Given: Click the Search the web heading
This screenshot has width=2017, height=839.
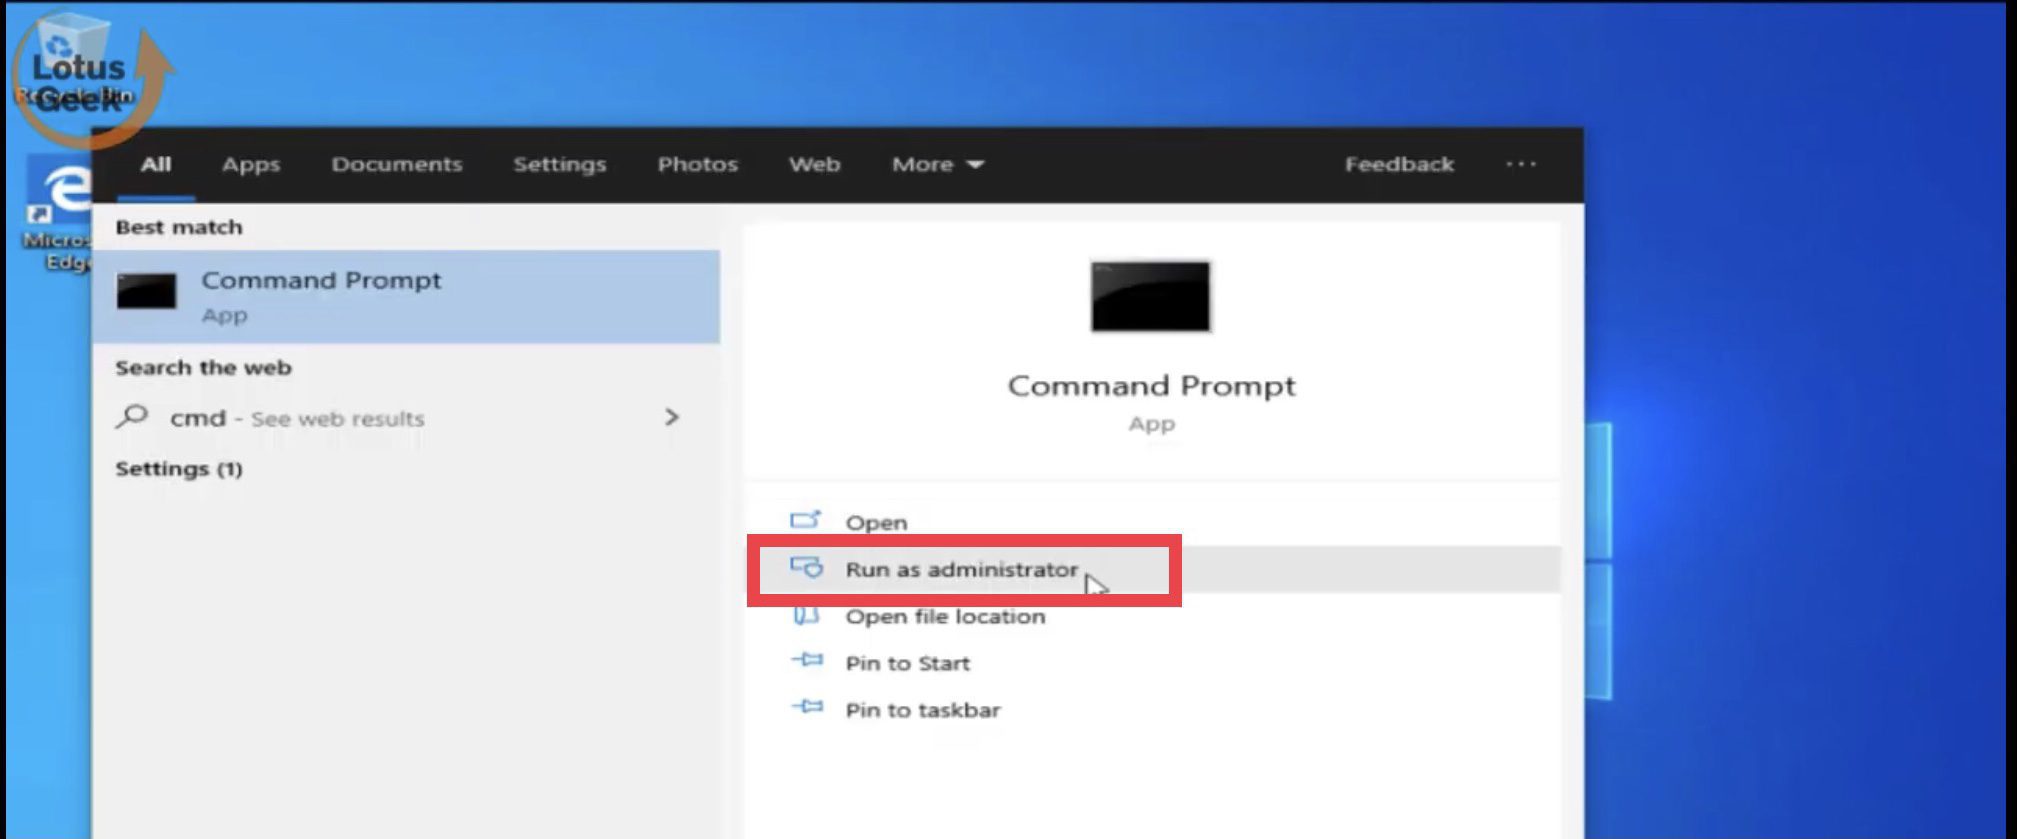Looking at the screenshot, I should point(203,367).
